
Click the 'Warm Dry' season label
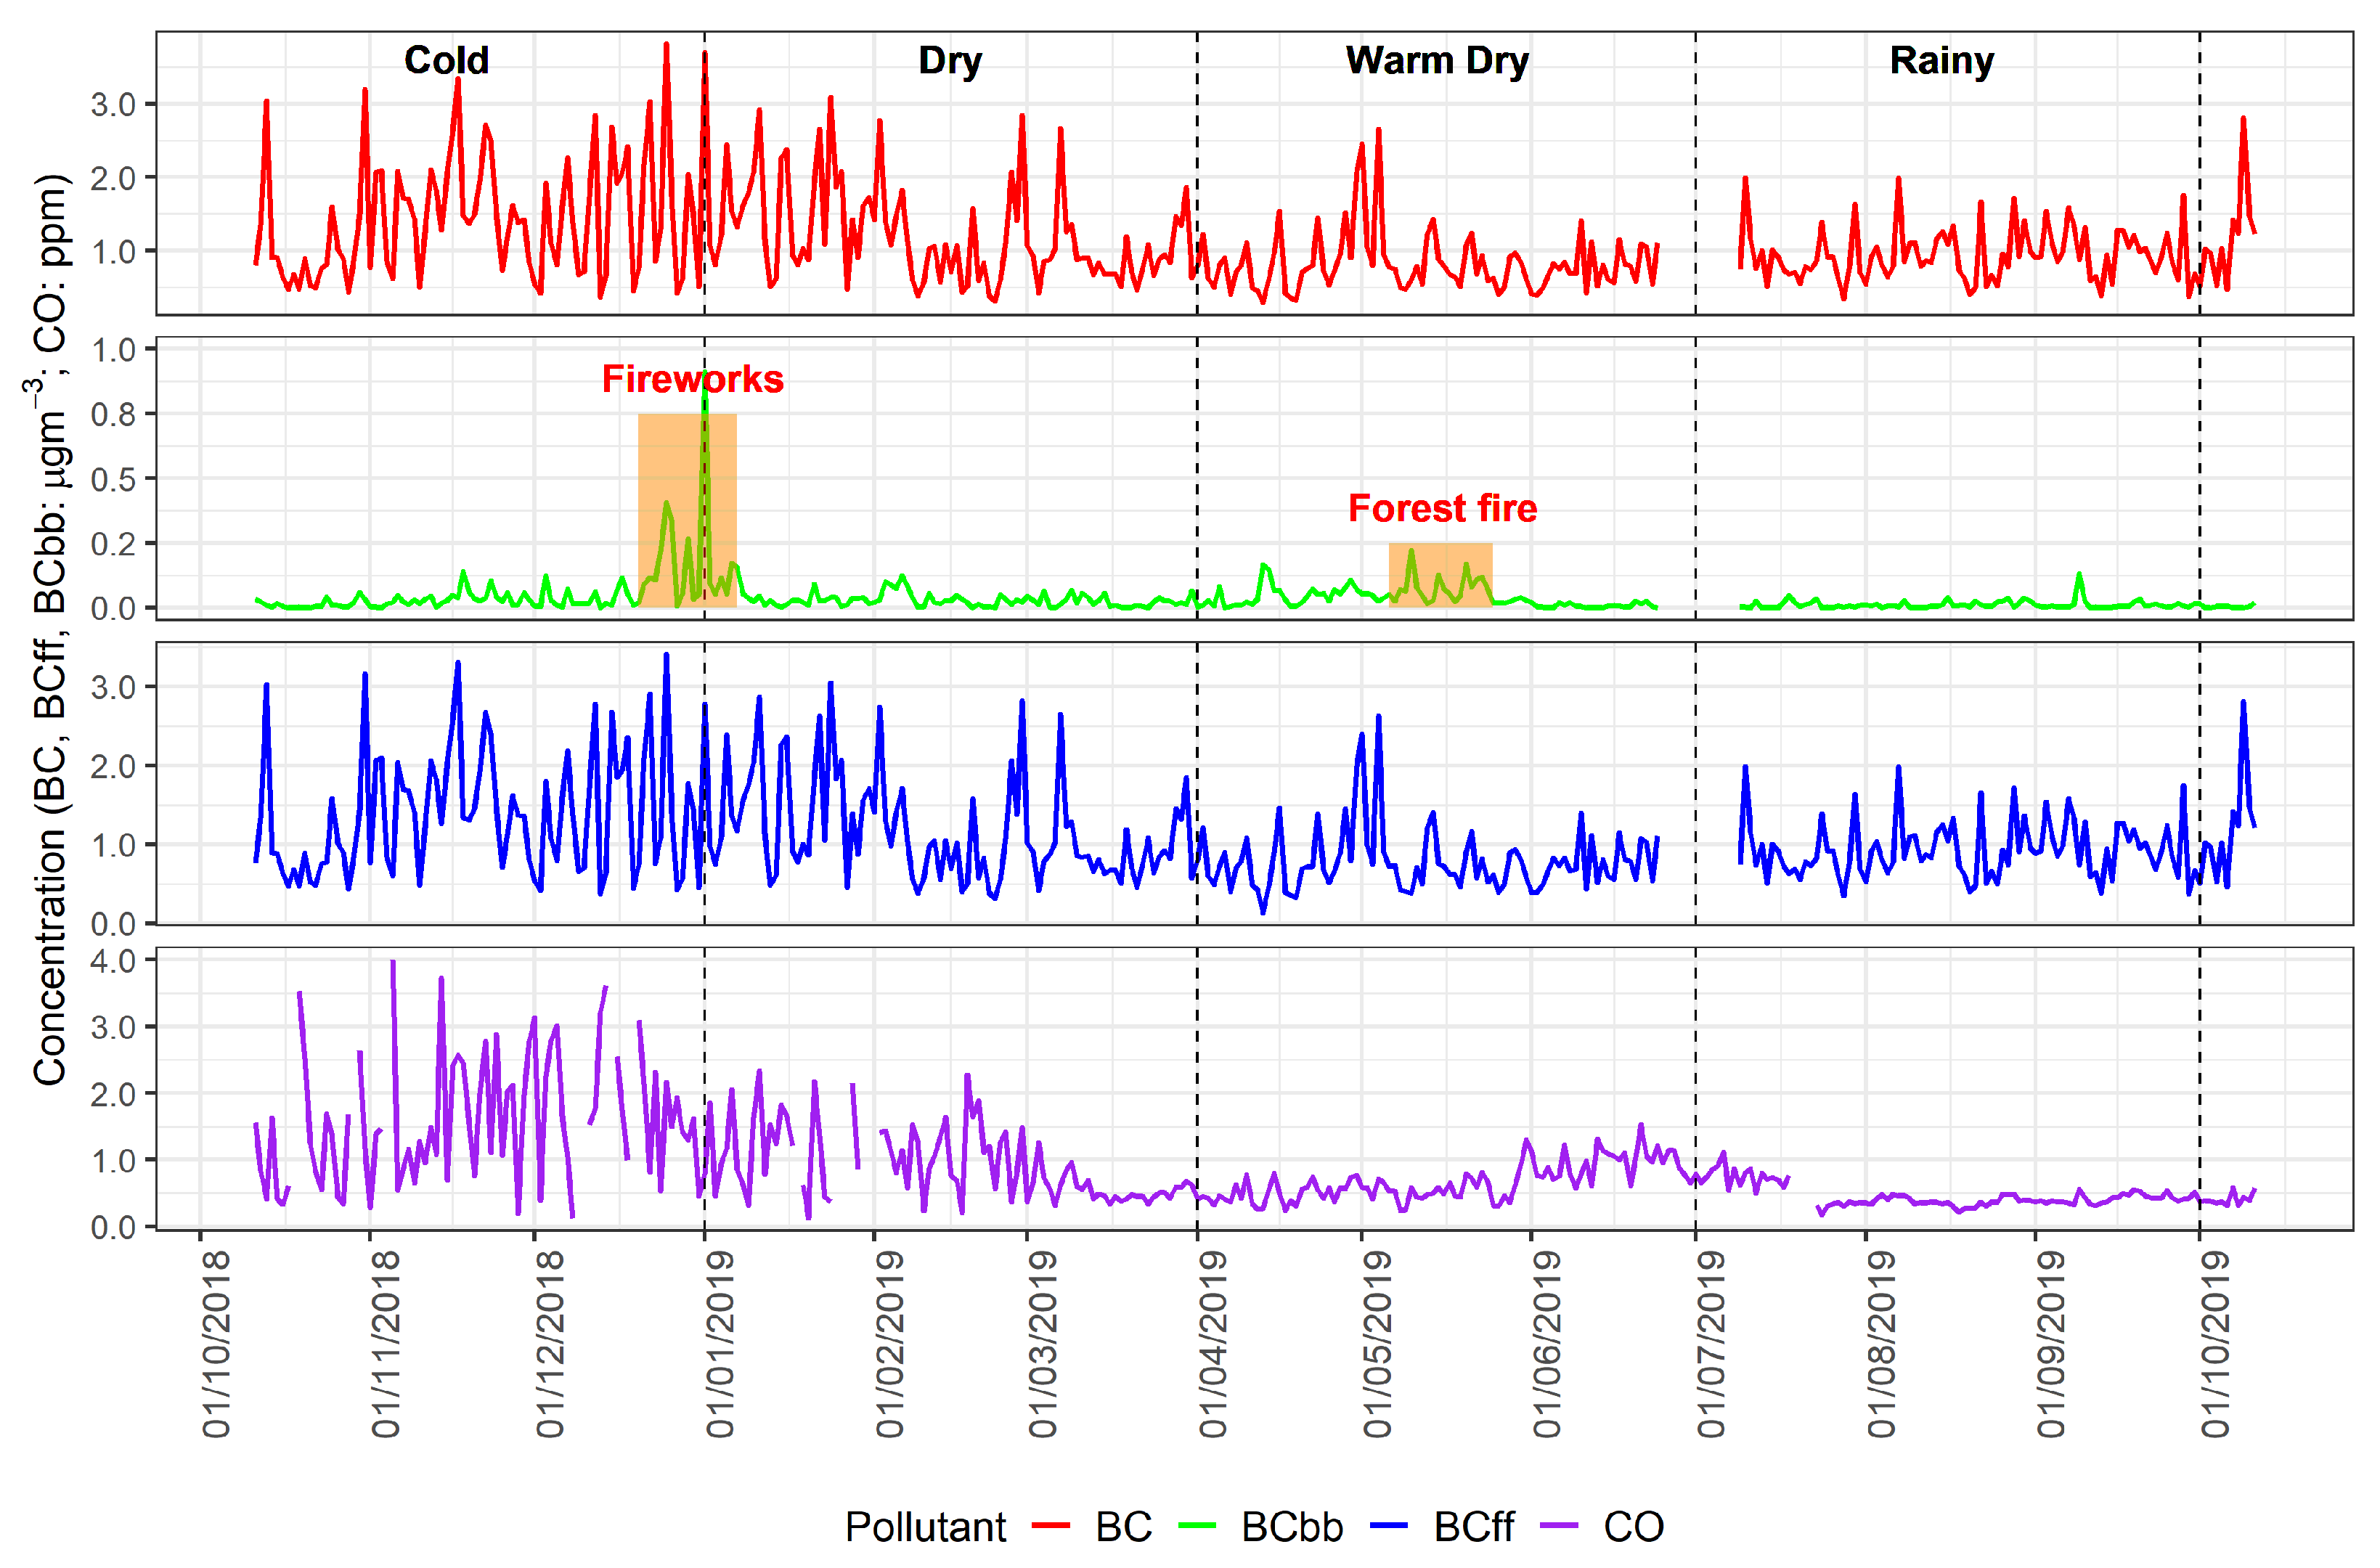pyautogui.click(x=1437, y=61)
